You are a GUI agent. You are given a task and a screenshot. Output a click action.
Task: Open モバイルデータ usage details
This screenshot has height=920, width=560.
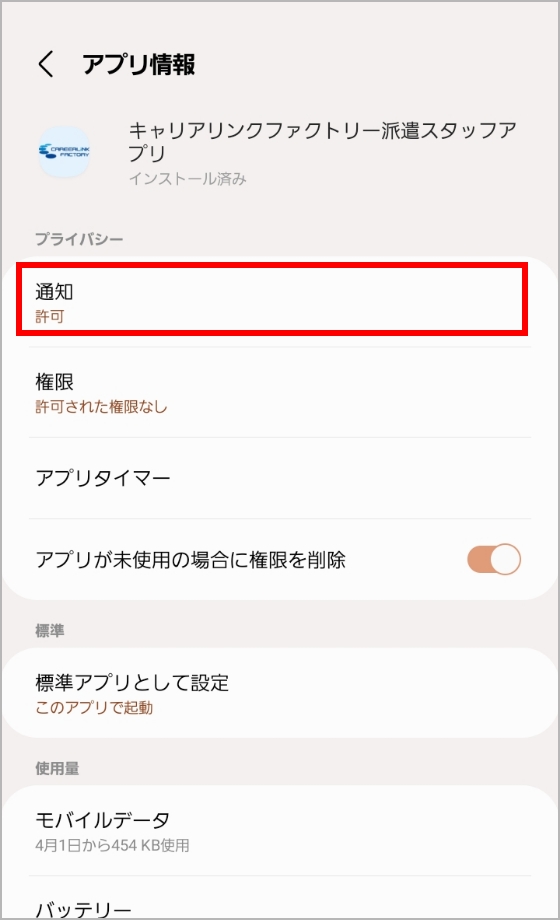[280, 830]
